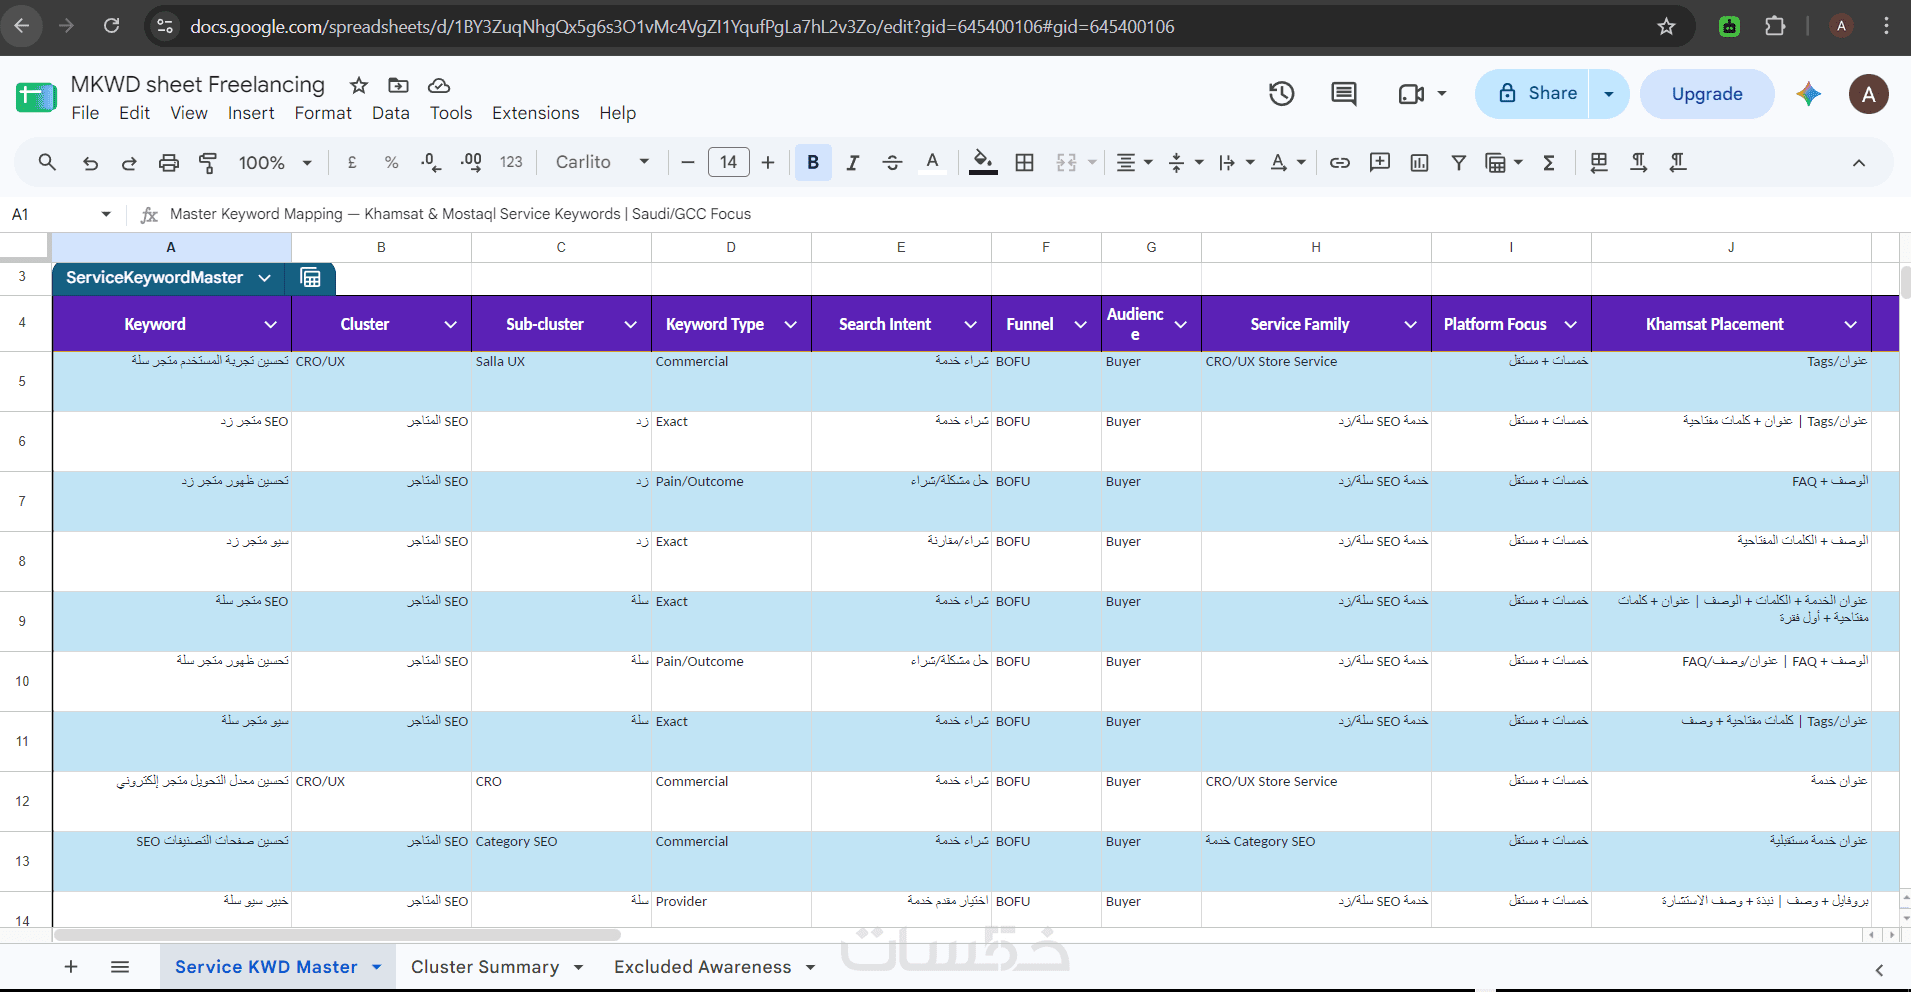This screenshot has height=992, width=1911.
Task: Expand the ServiceKeywordMaster table menu
Action: (264, 278)
